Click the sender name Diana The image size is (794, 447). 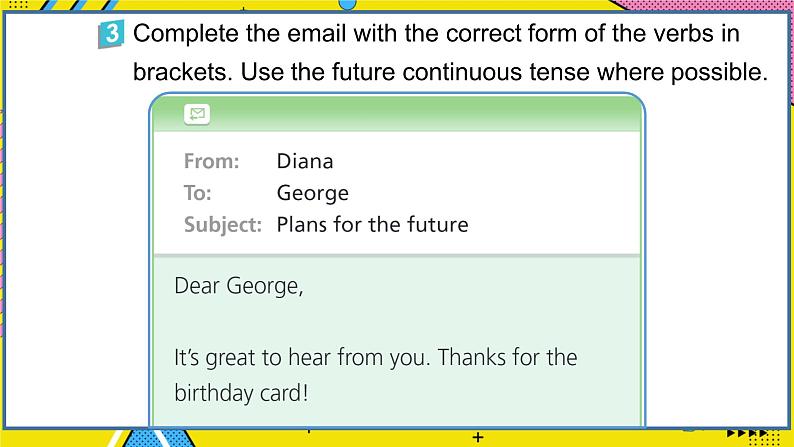tap(304, 161)
